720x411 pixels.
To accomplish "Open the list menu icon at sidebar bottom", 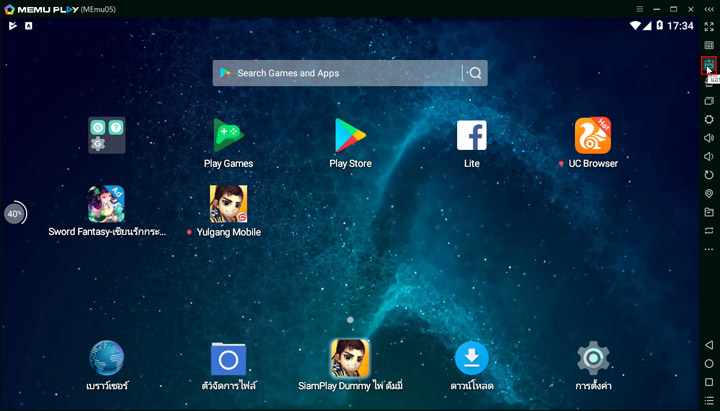I will [x=709, y=401].
